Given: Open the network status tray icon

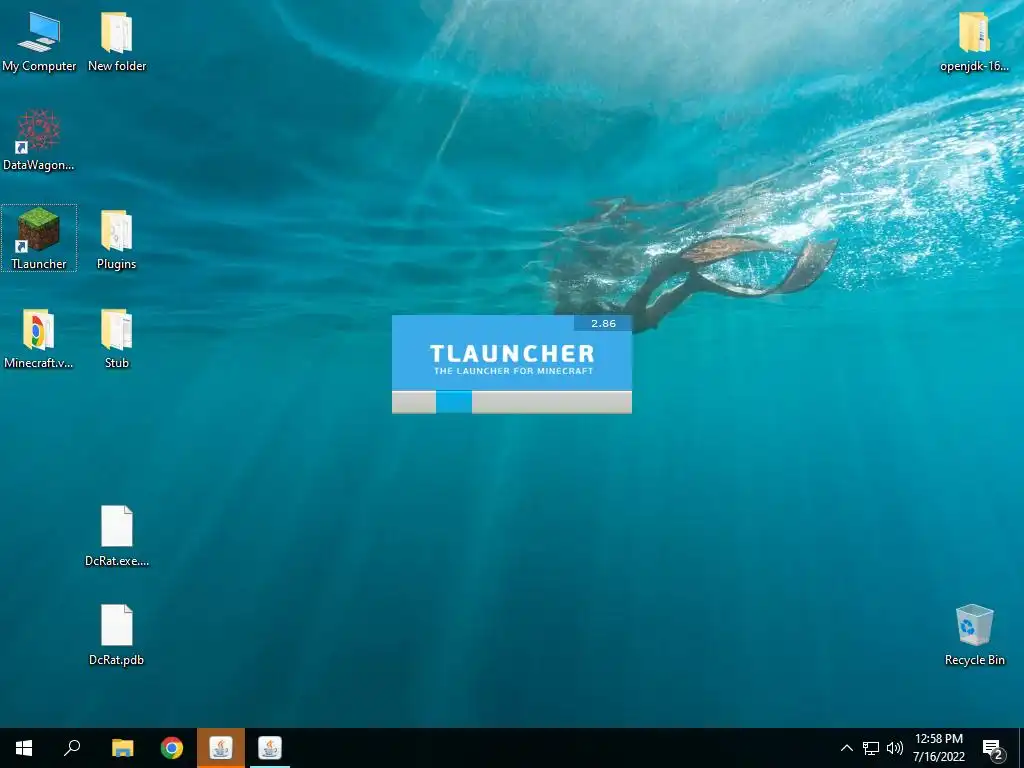Looking at the screenshot, I should 871,748.
